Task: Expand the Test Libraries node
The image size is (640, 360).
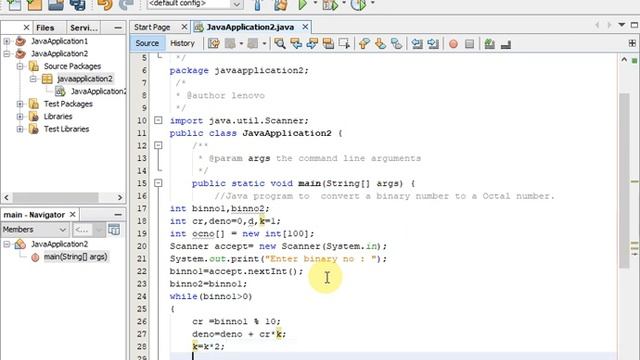Action: tap(20, 129)
